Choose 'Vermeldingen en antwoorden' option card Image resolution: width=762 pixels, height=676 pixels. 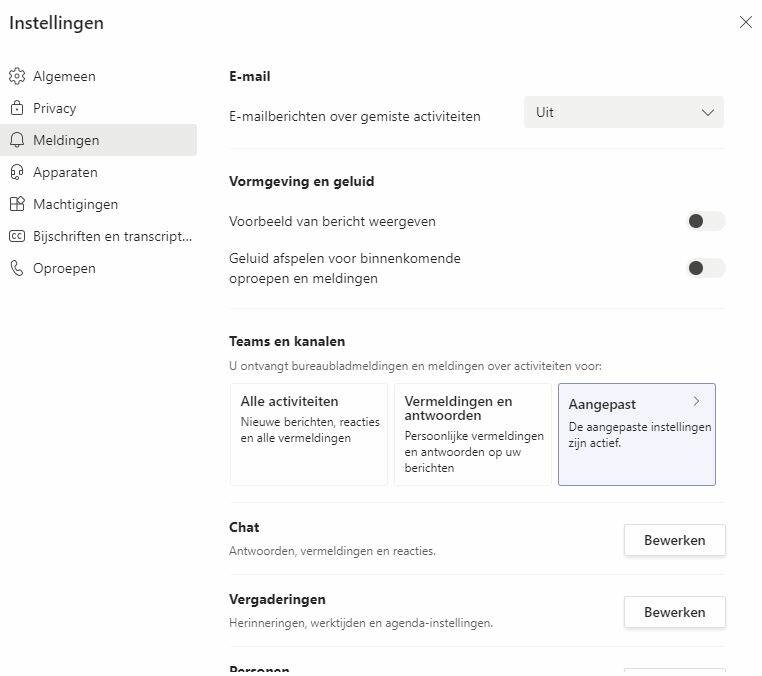[x=472, y=434]
